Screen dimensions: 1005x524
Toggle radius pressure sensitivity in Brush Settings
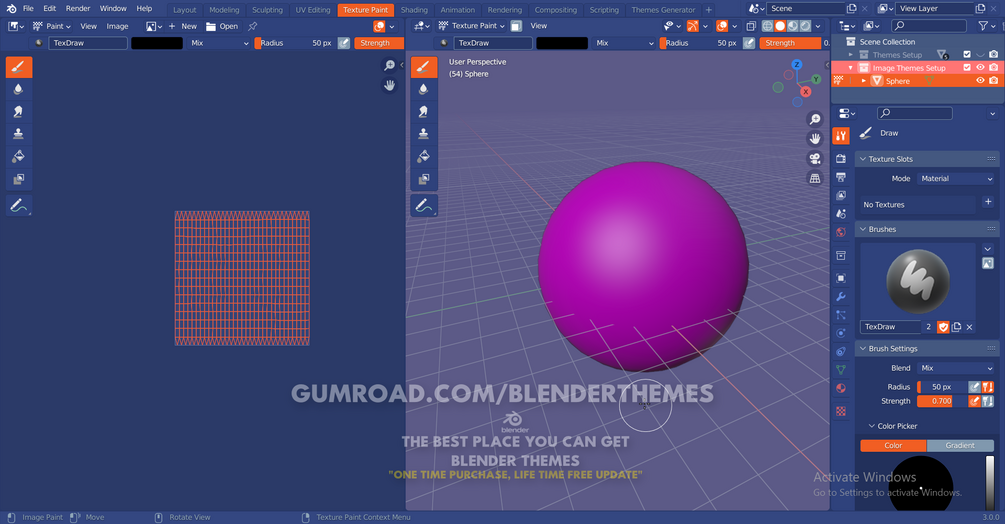974,387
